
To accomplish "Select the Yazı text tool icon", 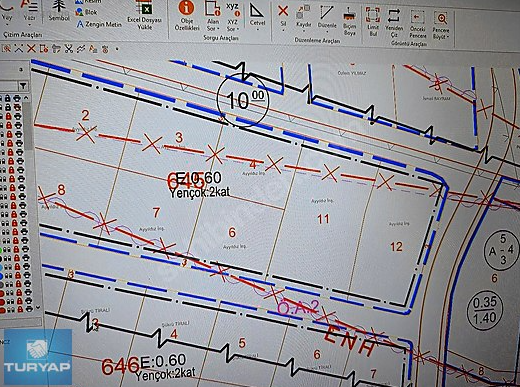I will (29, 6).
